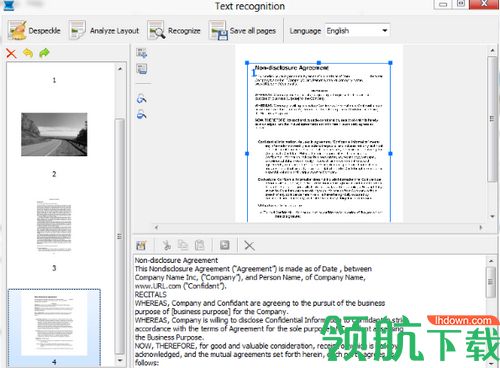The width and height of the screenshot is (500, 368).
Task: Click first icon on text editor toolbar
Action: [141, 246]
